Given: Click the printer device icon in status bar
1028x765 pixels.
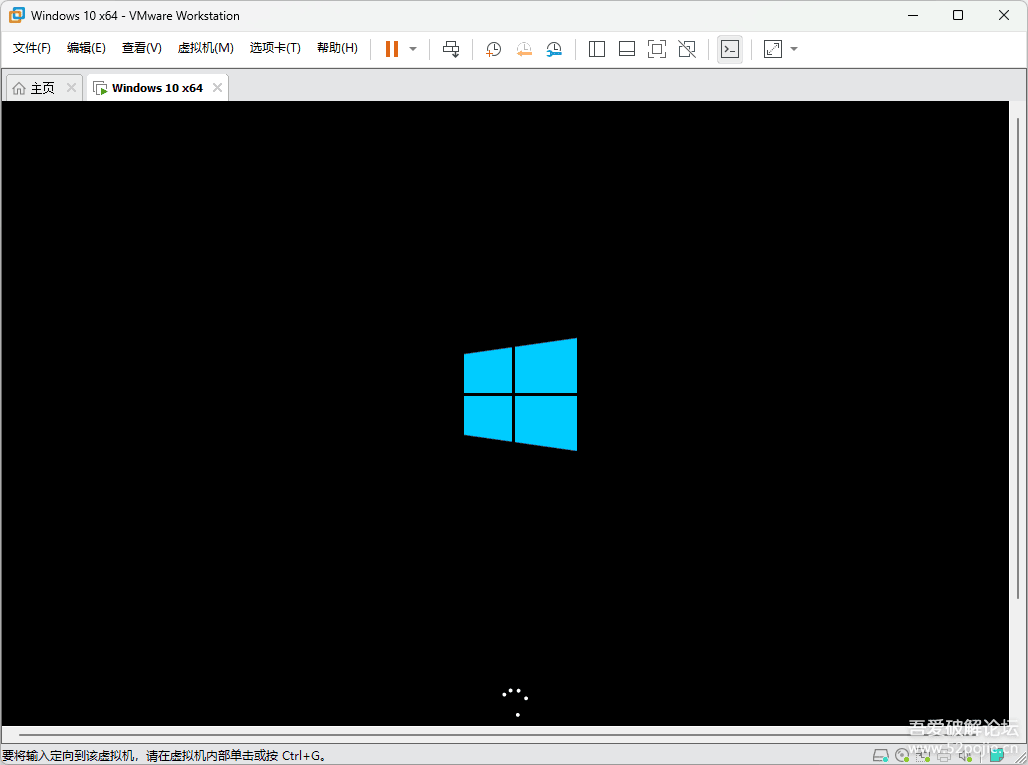Looking at the screenshot, I should click(x=942, y=755).
